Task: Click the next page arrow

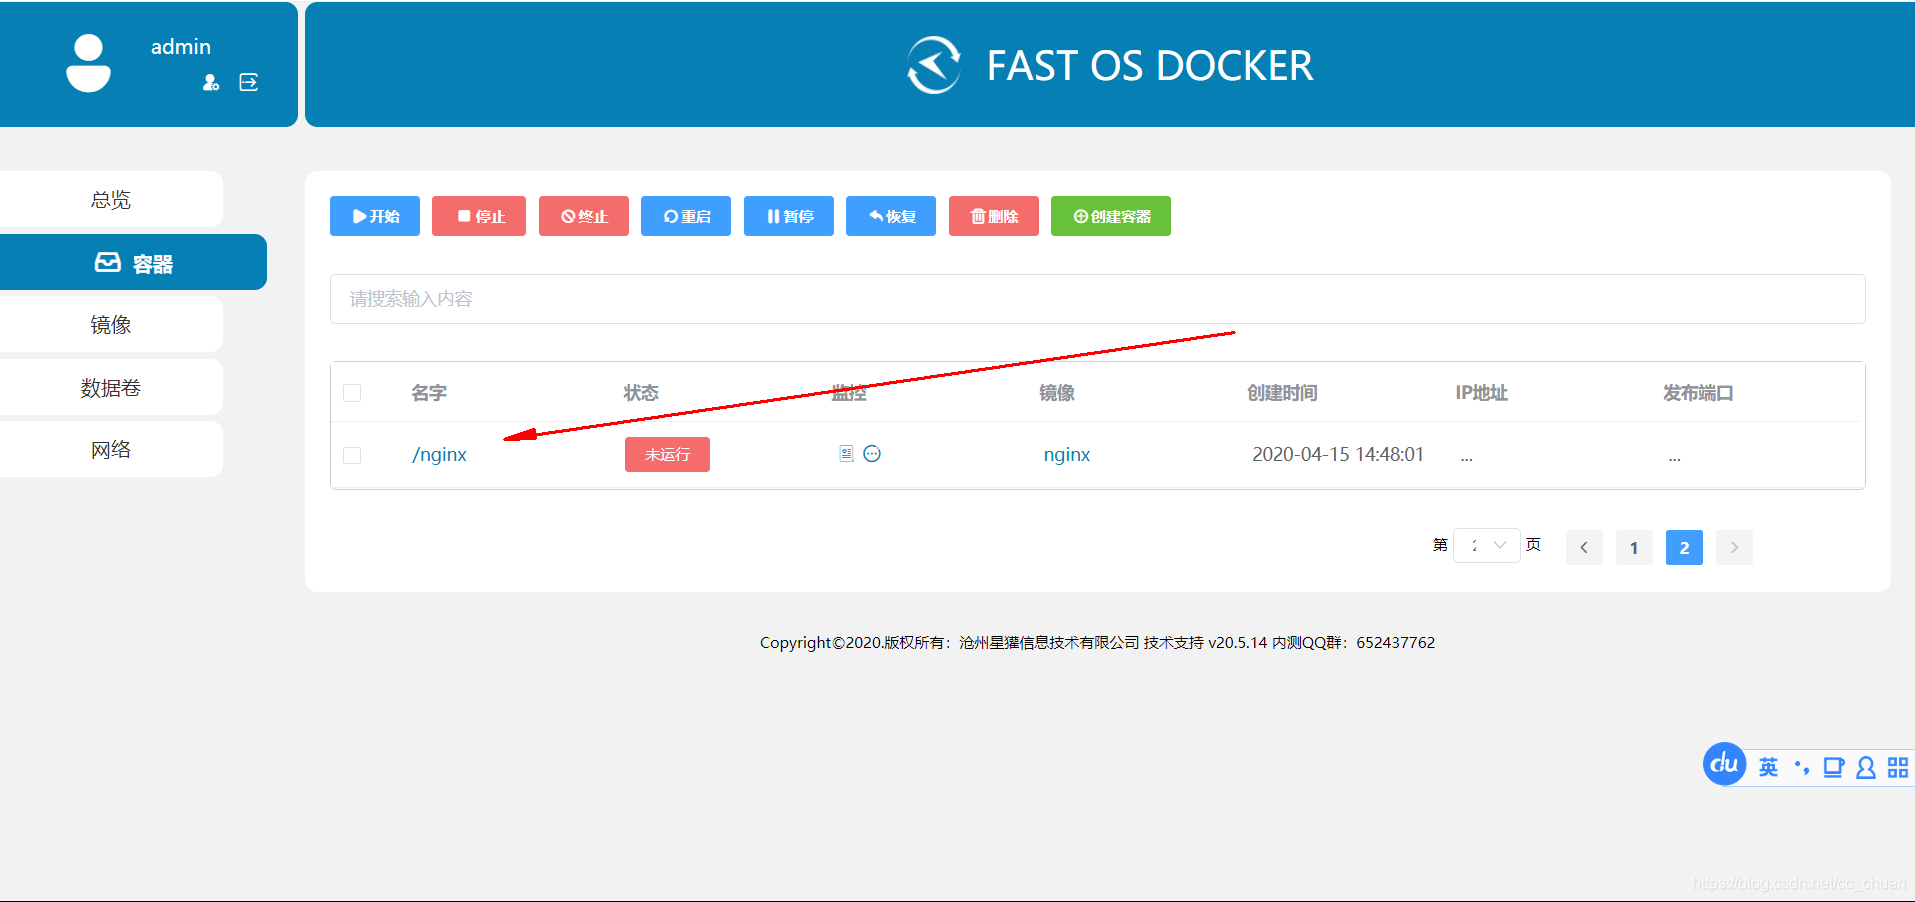Action: point(1734,547)
